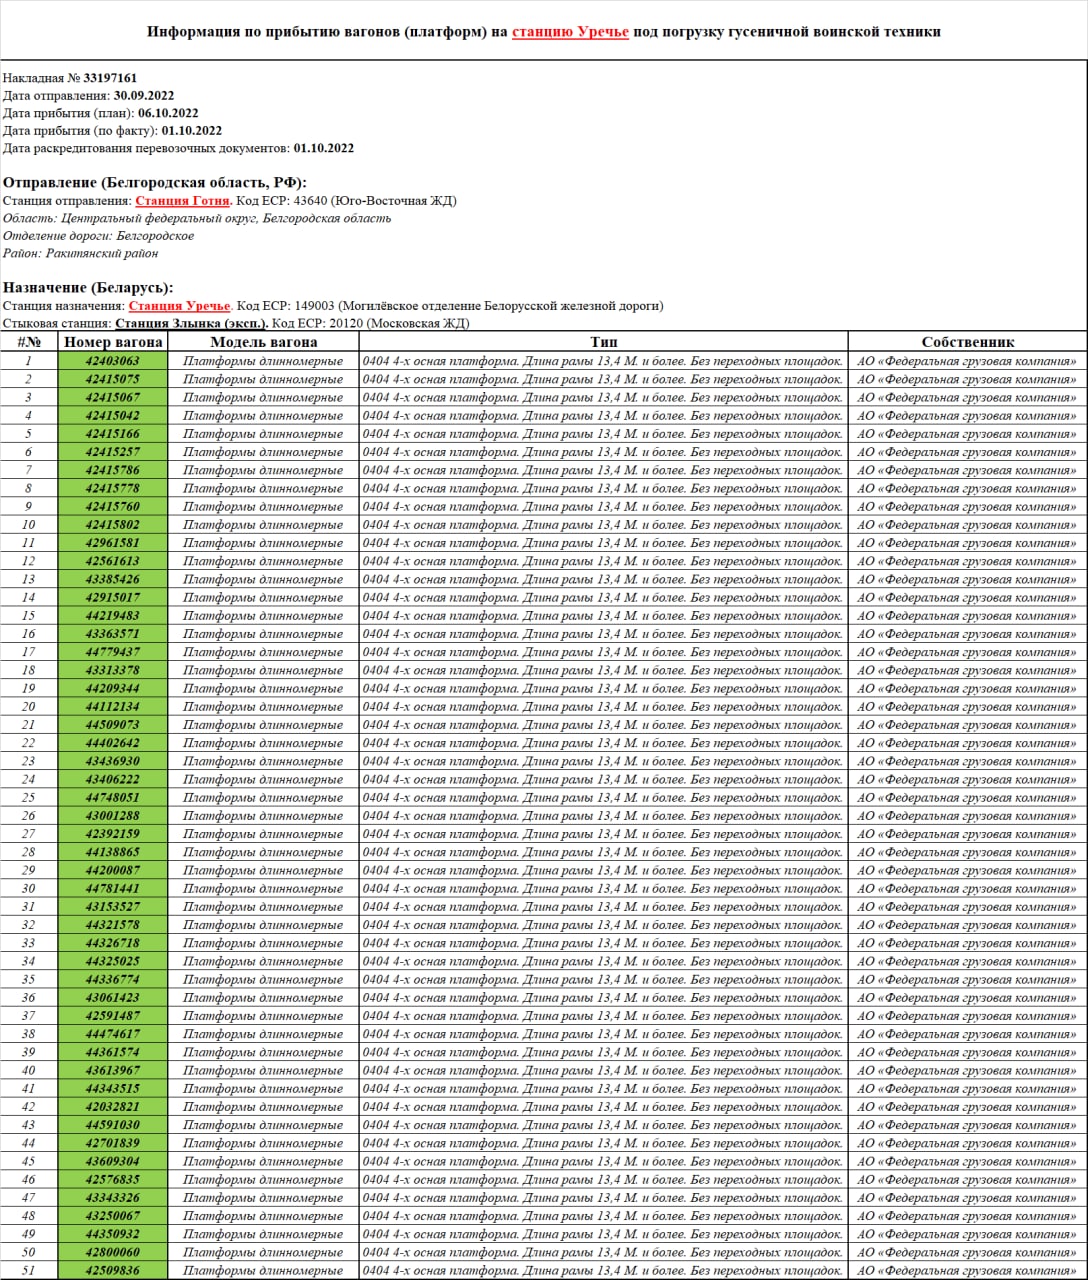Screen dimensions: 1088x1280
Task: Select wagon number cell 44336774
Action: coord(113,980)
